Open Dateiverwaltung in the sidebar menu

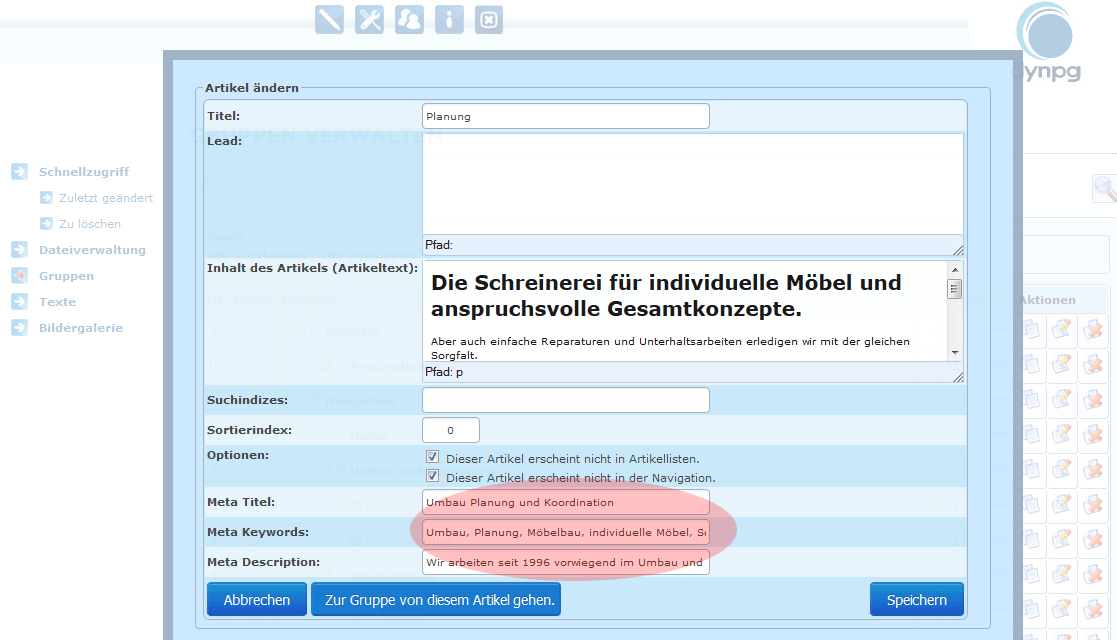(x=92, y=250)
